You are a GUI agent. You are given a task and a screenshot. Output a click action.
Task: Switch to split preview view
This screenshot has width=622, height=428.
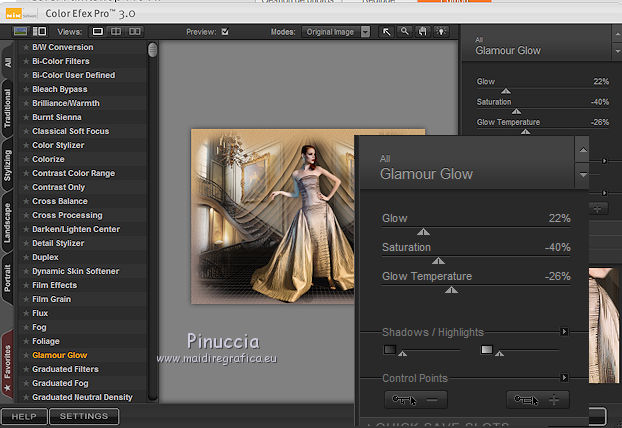click(x=118, y=32)
